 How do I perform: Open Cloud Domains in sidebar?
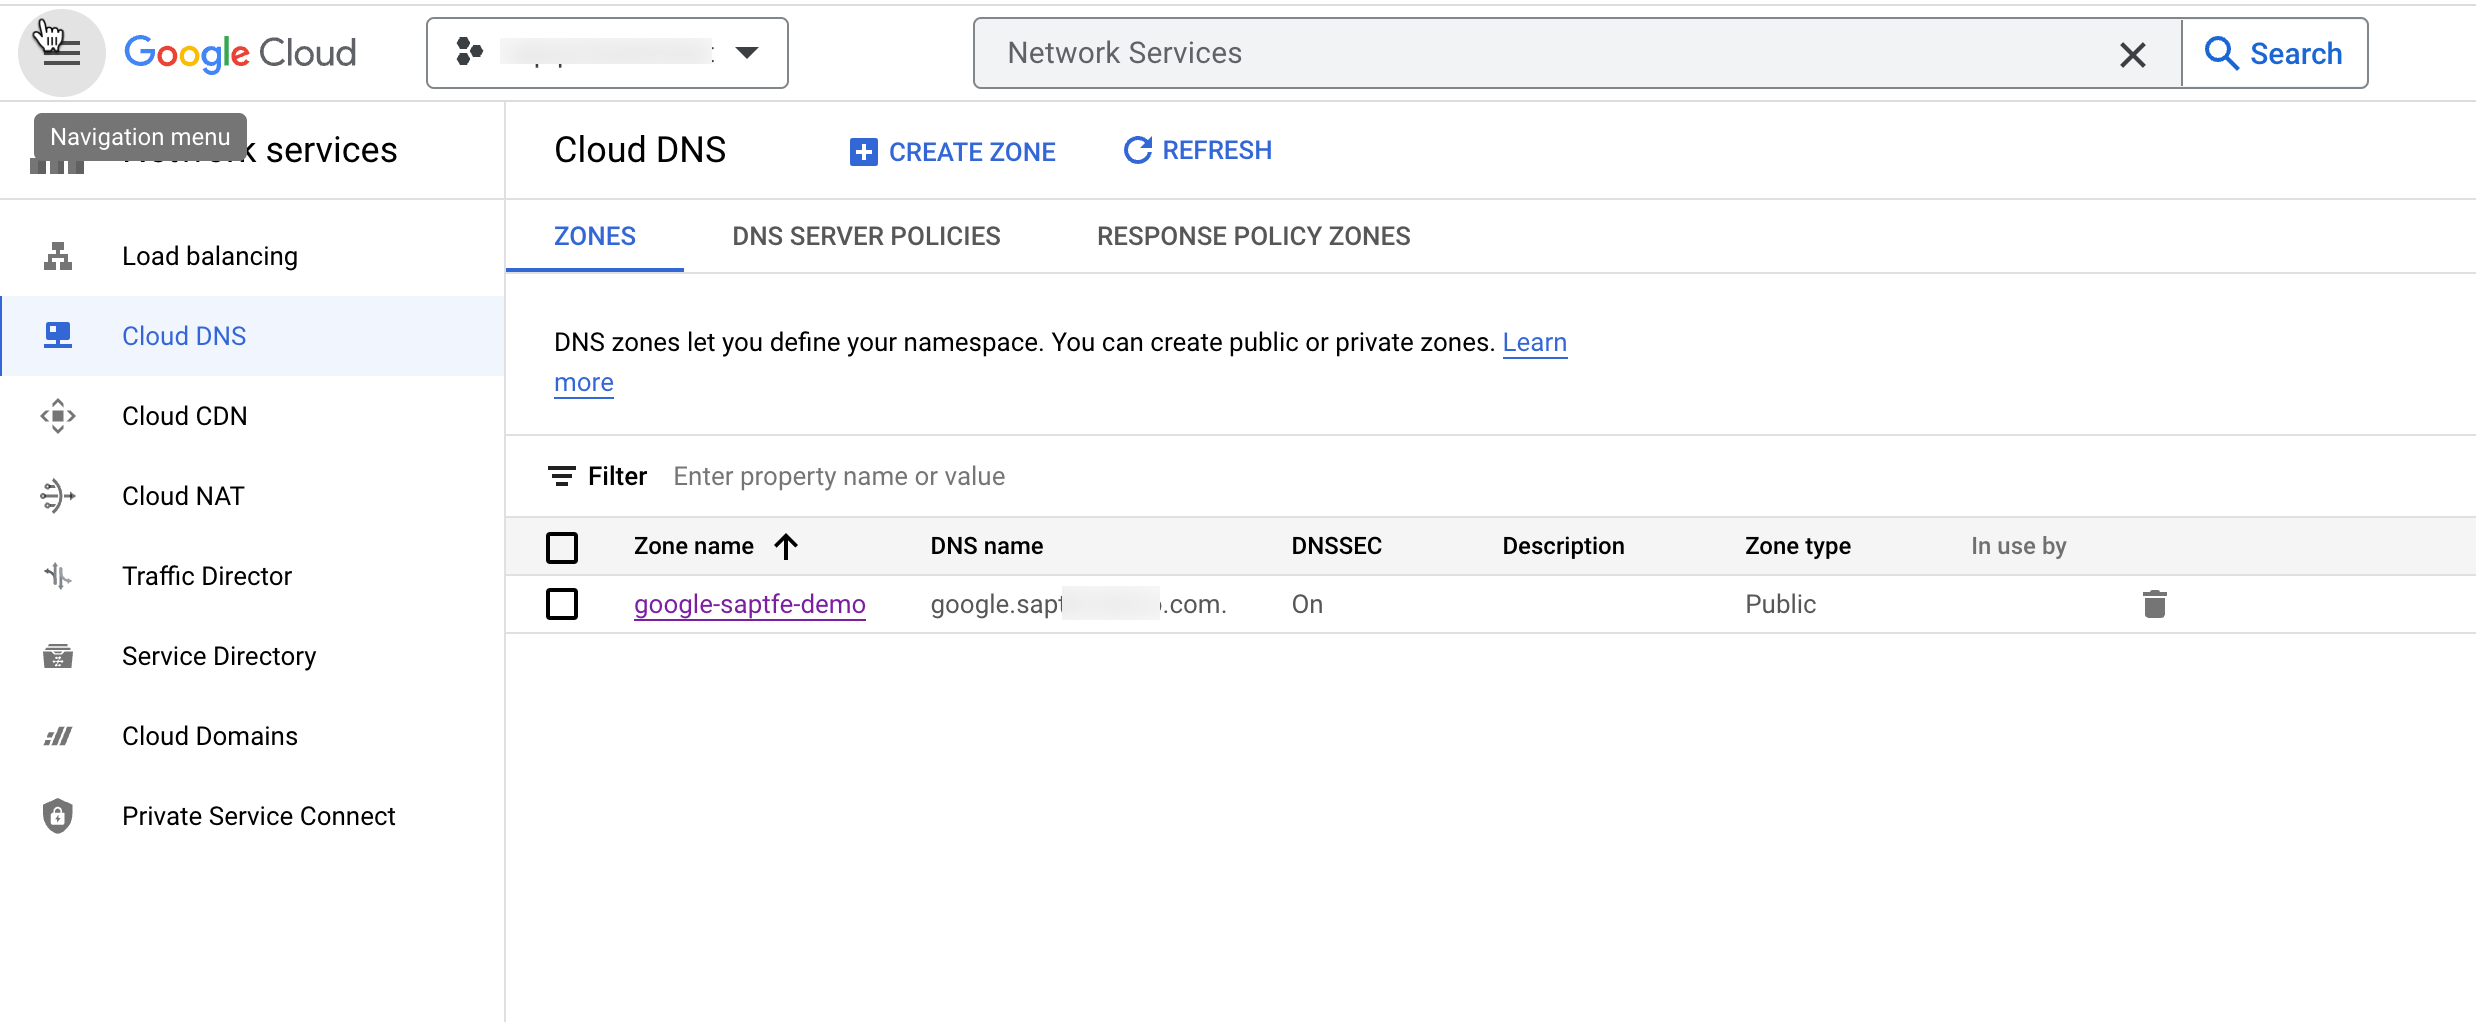(x=252, y=736)
